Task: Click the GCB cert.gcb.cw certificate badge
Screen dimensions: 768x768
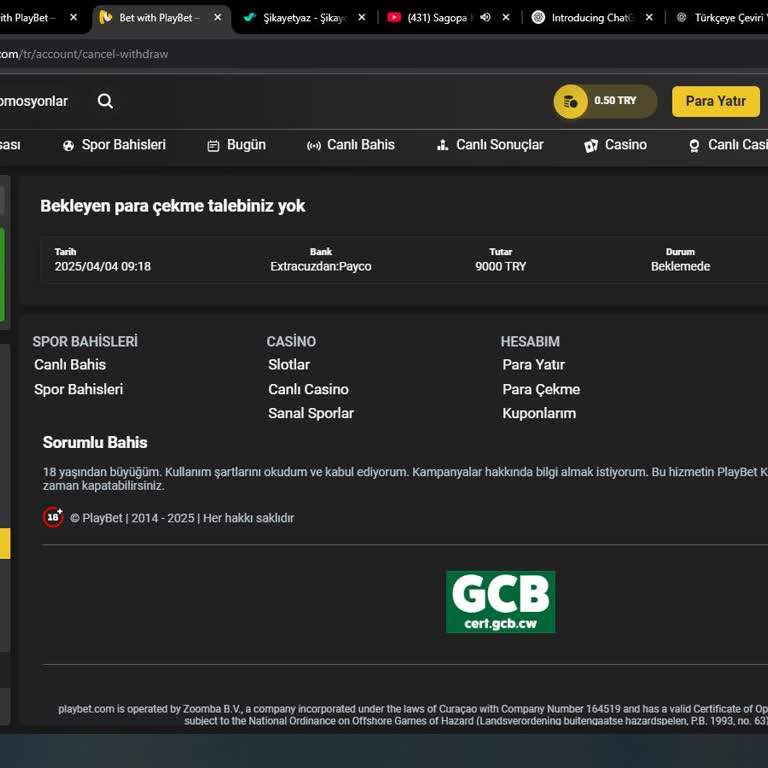Action: (x=501, y=602)
